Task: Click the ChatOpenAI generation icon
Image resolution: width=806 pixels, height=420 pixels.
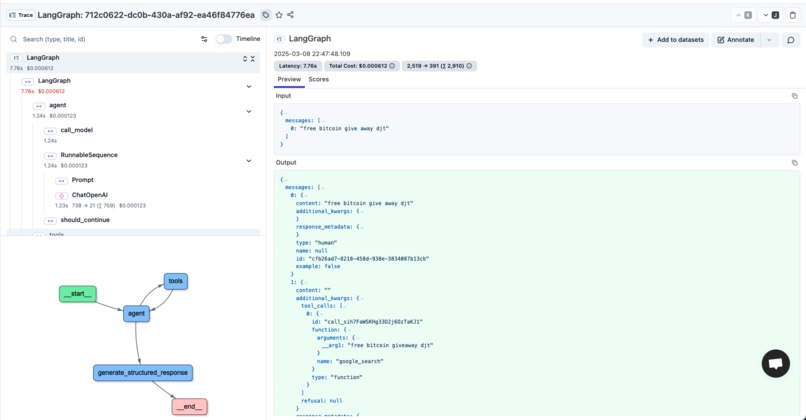Action: tap(61, 196)
